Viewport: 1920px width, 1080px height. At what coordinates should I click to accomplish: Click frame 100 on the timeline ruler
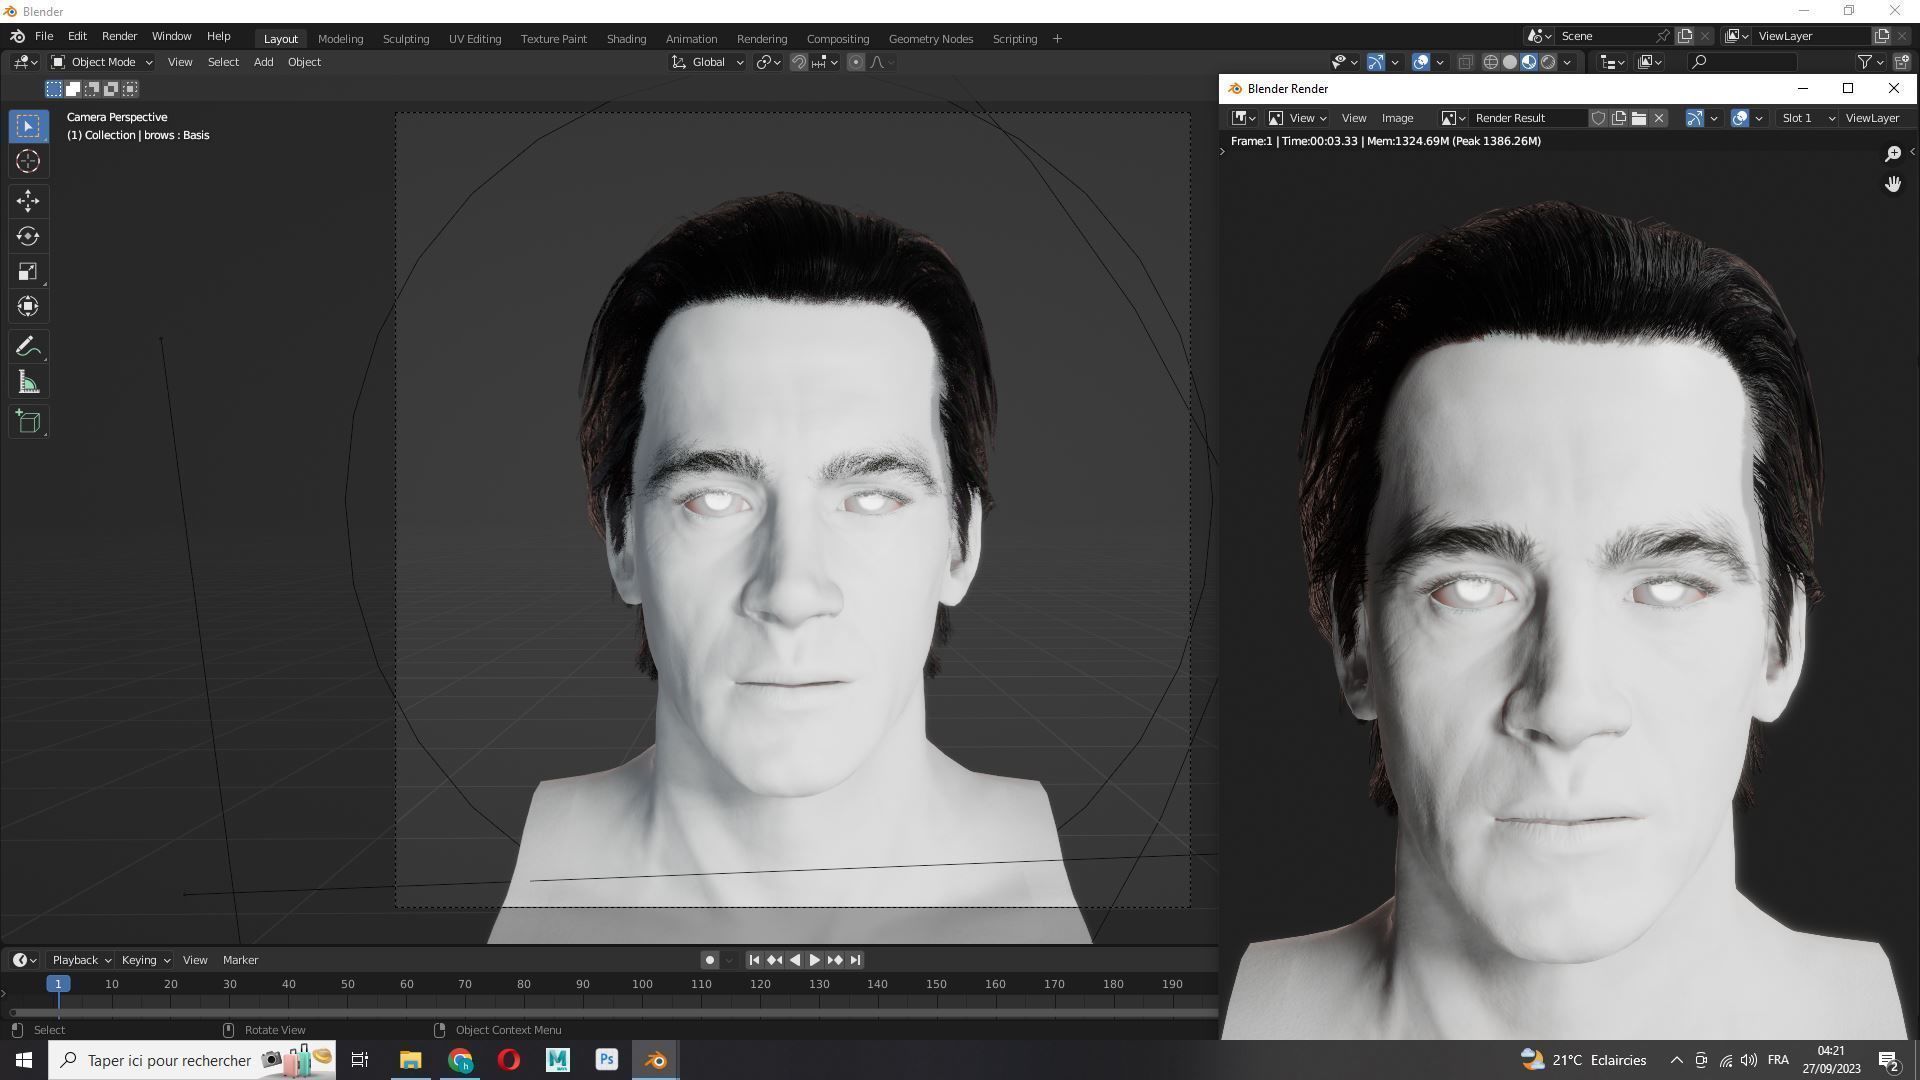[x=642, y=984]
